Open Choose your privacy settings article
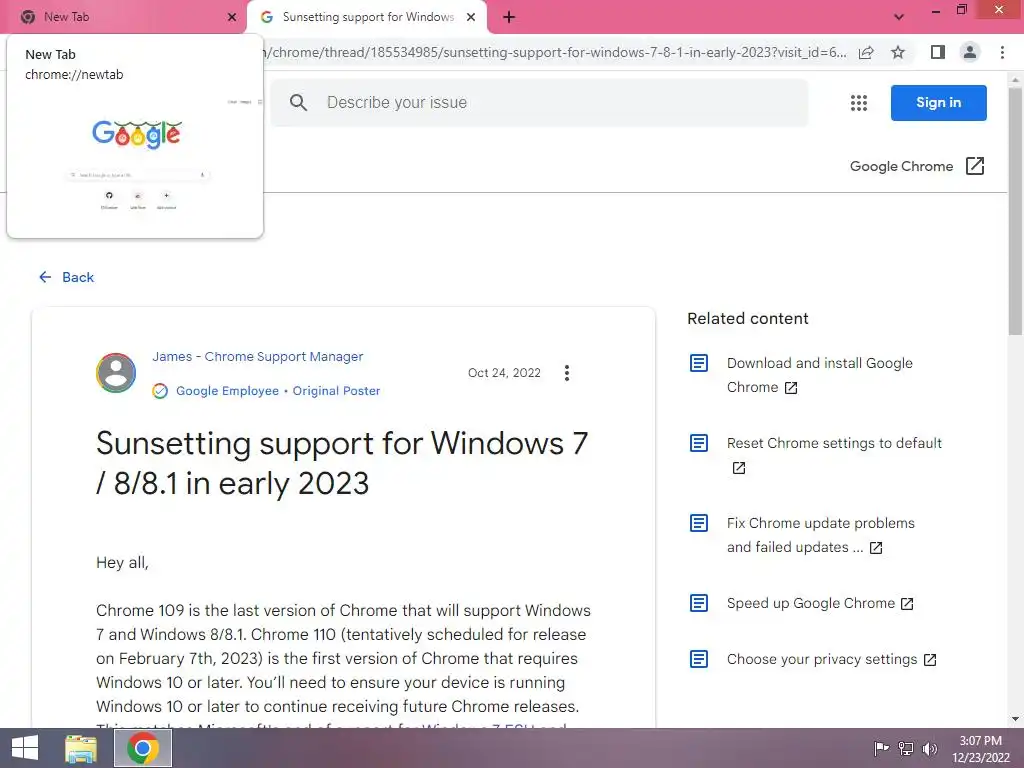The width and height of the screenshot is (1024, 768). [822, 659]
